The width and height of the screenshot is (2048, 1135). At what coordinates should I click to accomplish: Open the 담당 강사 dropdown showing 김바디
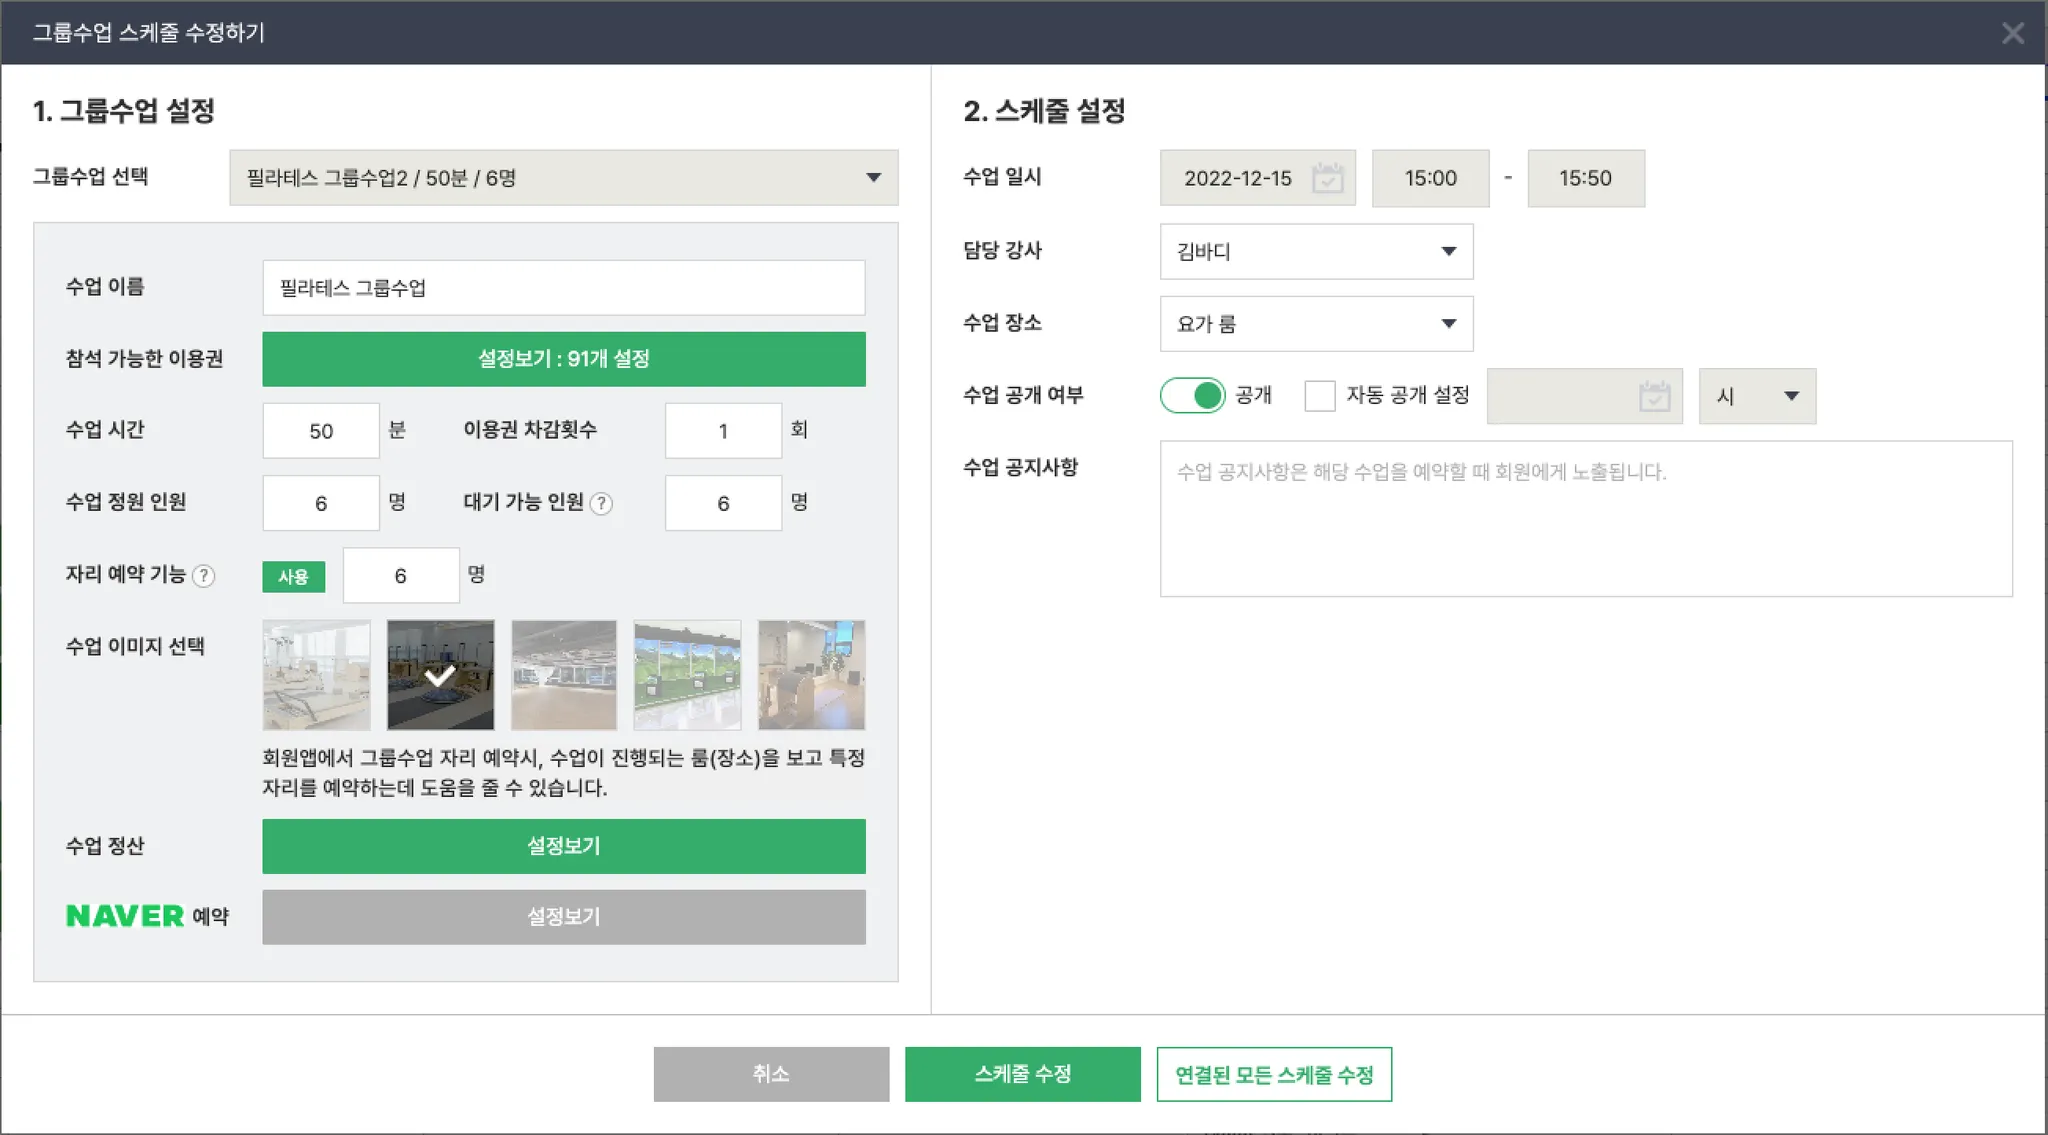pos(1316,251)
